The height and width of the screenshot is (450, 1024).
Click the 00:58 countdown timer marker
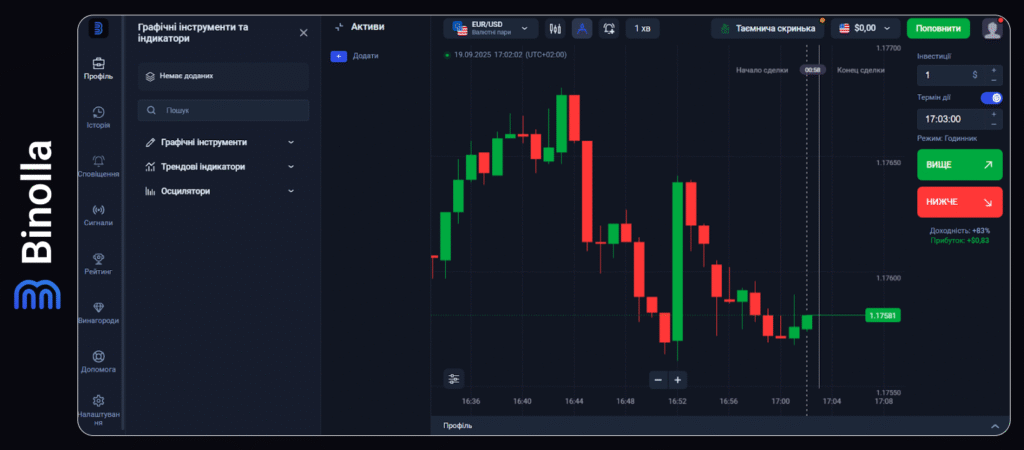tap(812, 70)
